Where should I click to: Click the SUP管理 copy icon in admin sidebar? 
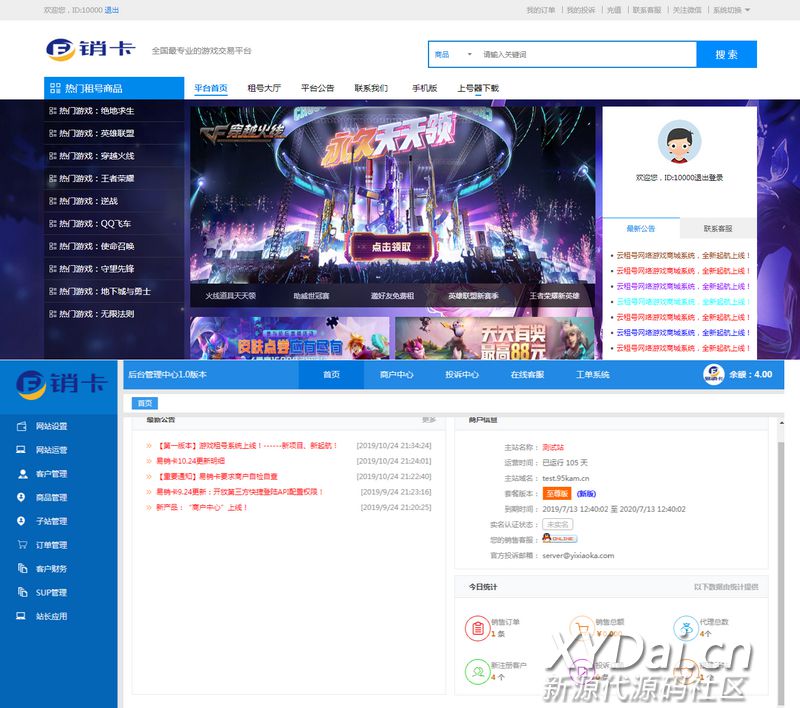point(22,592)
